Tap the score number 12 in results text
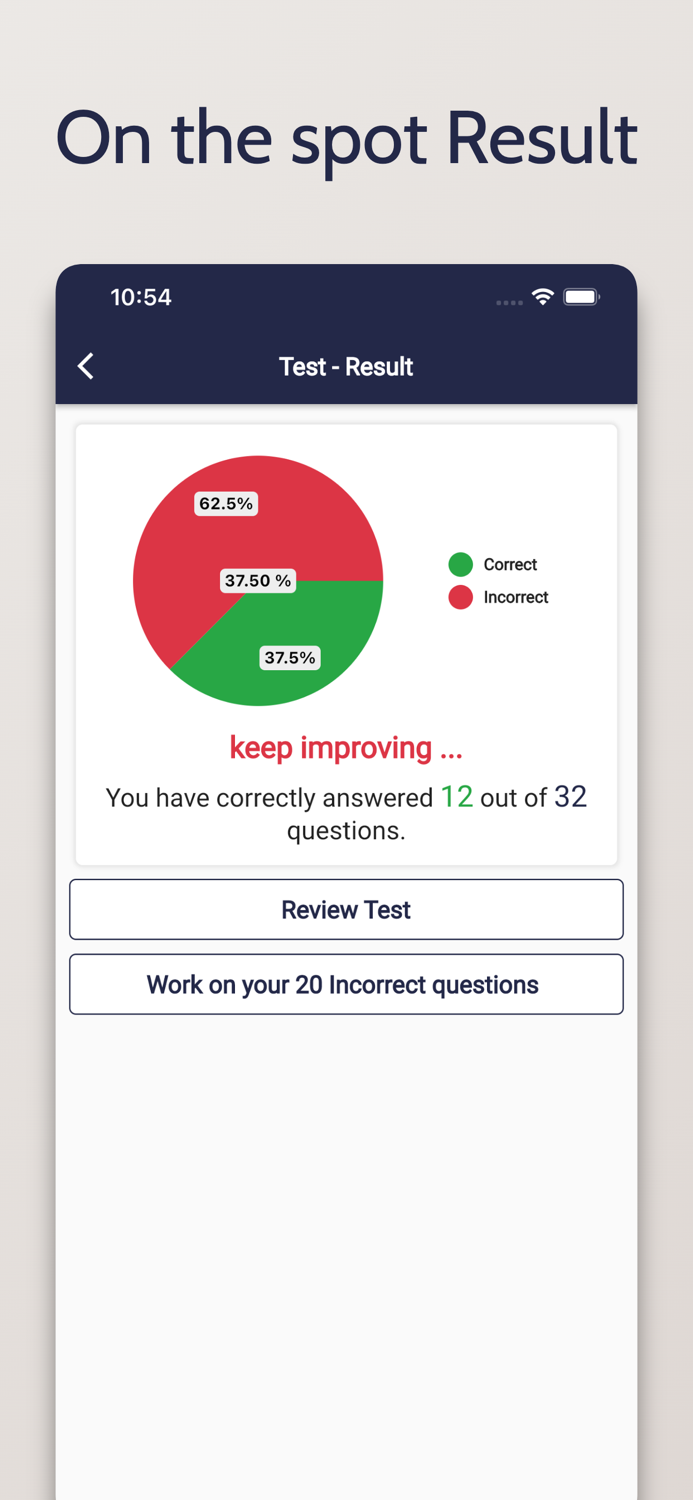 (457, 797)
